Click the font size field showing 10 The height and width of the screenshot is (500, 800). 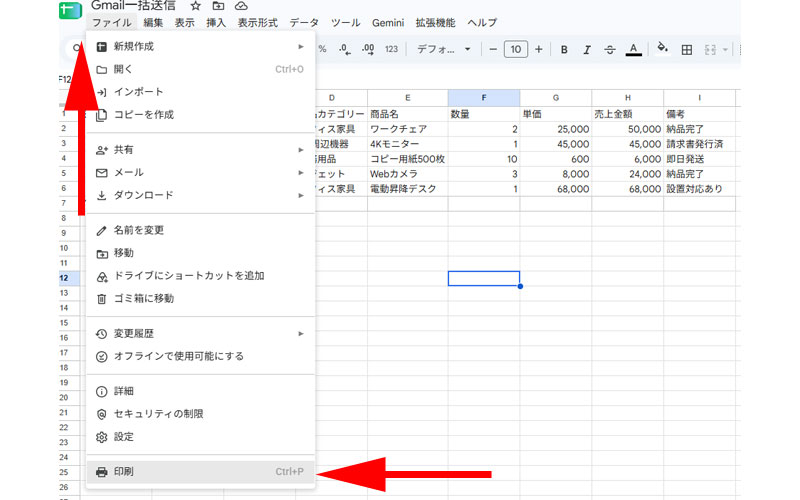516,49
